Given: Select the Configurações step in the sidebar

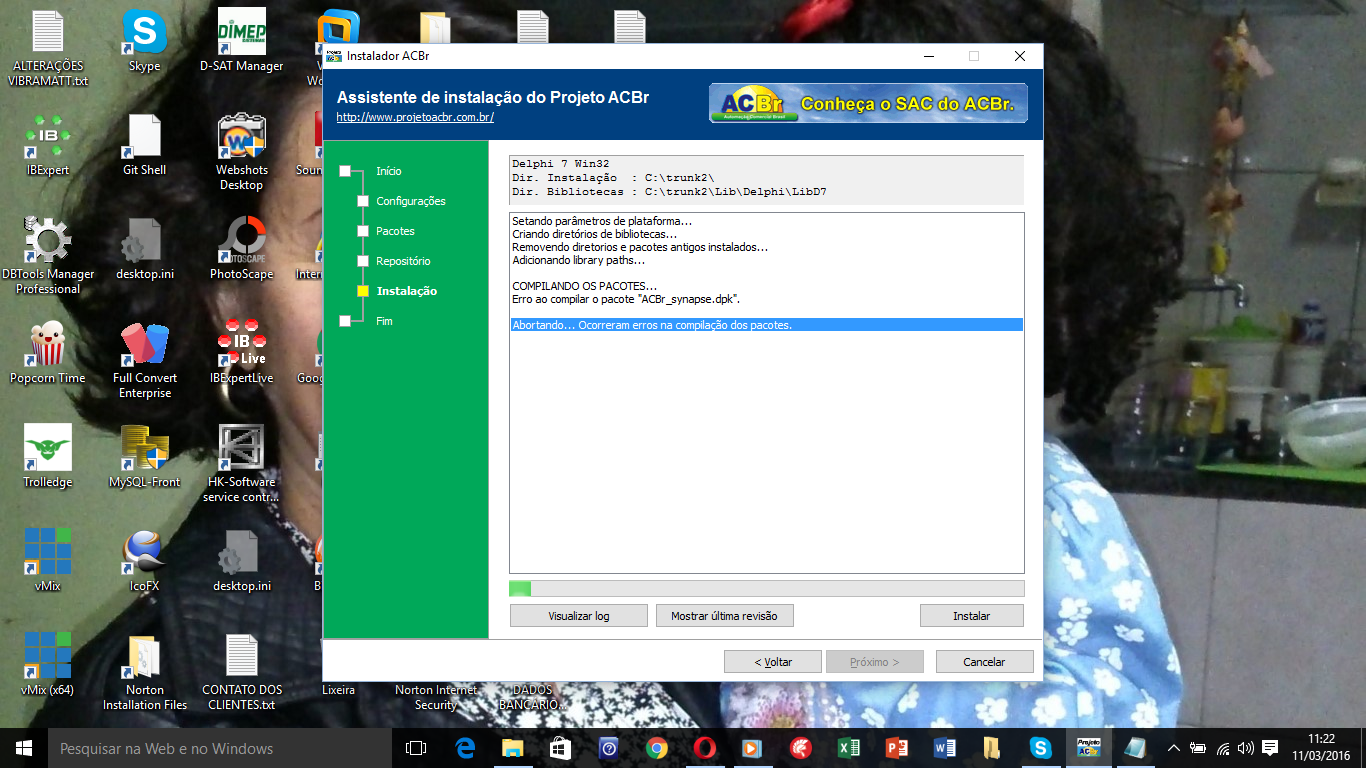Looking at the screenshot, I should [x=410, y=201].
